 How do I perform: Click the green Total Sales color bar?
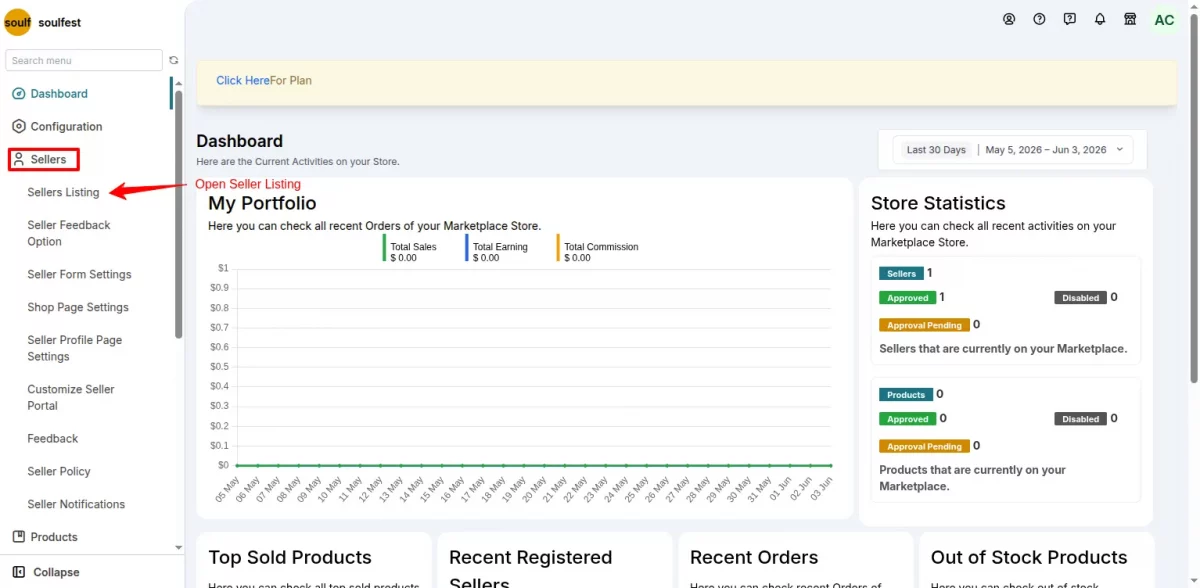tap(384, 248)
